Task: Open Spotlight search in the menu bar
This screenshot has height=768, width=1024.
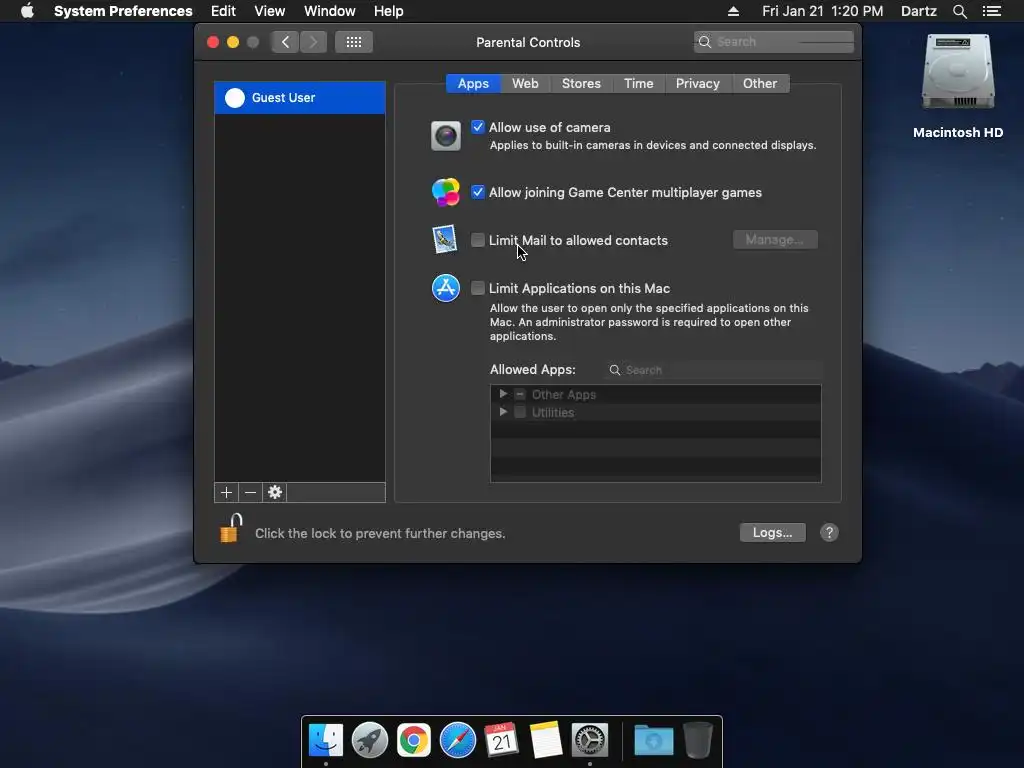Action: [959, 11]
